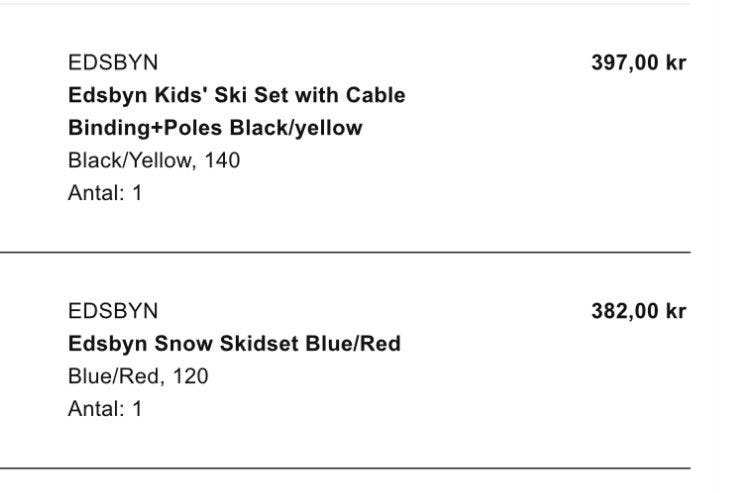Click the 397,00 kr price
This screenshot has height=493, width=750.
(638, 62)
